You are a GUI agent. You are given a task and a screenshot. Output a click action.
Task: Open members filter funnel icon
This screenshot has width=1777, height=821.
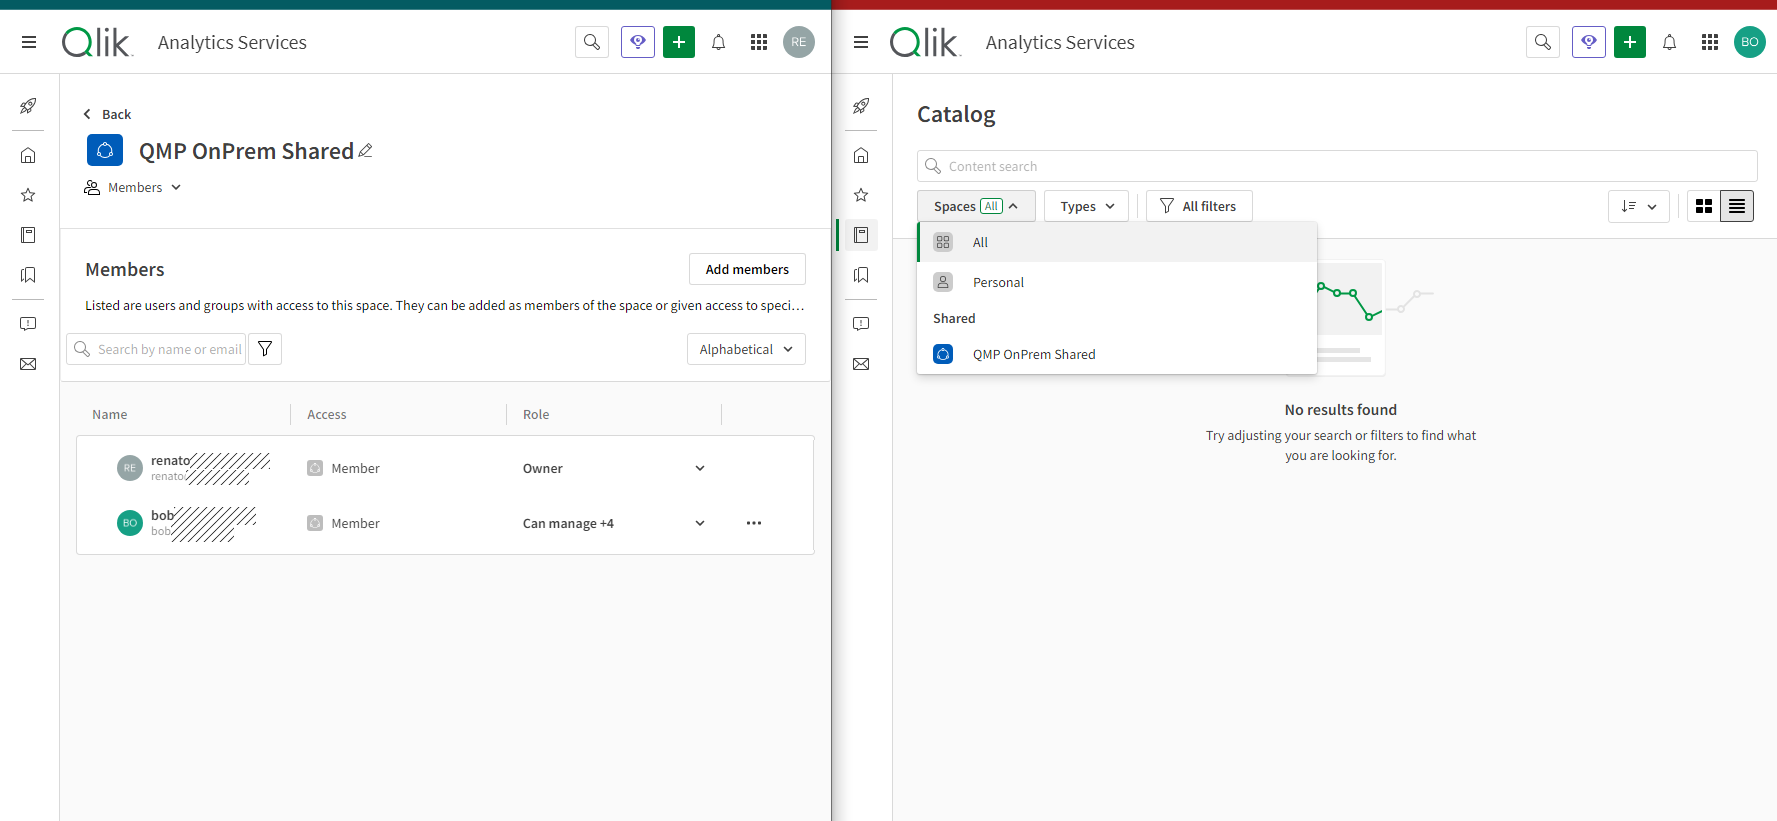(x=265, y=349)
